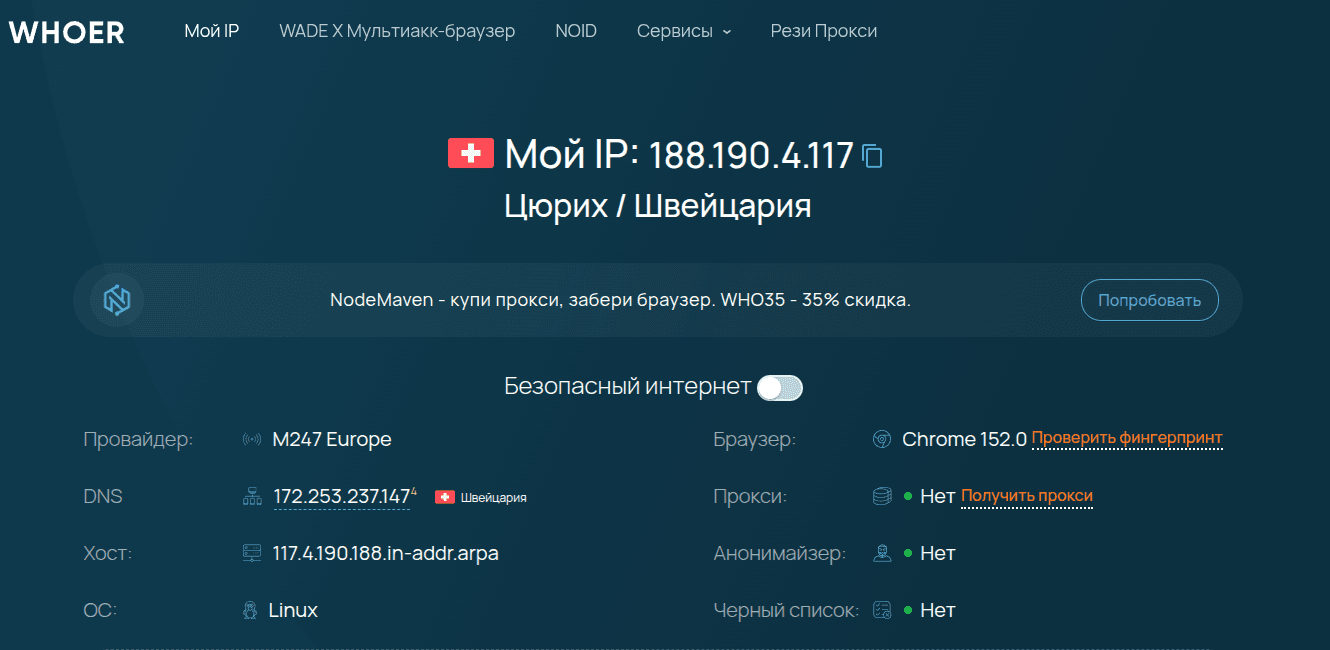The width and height of the screenshot is (1330, 650).
Task: Click the provider signal icon next to M247 Europe
Action: [252, 440]
